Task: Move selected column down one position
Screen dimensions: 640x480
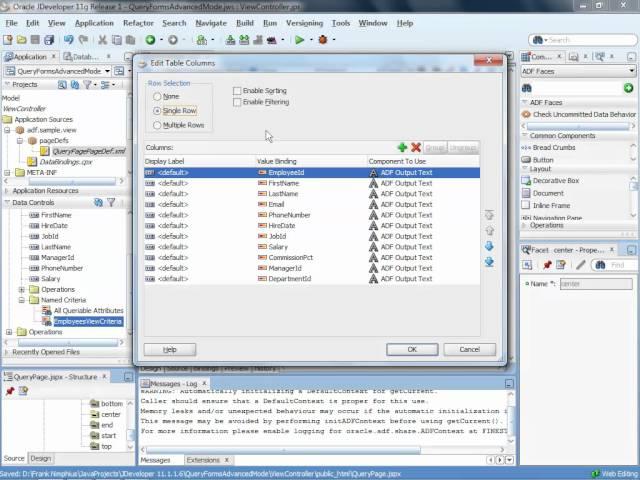Action: click(489, 246)
